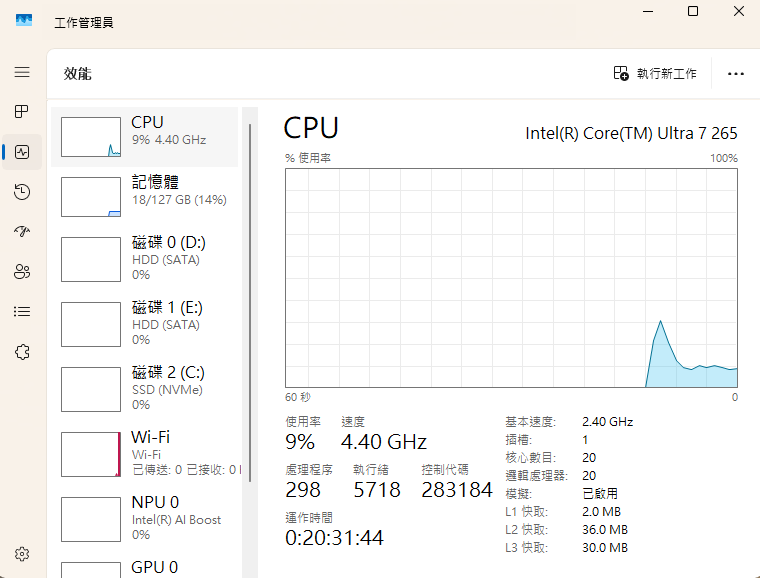Screen dimensions: 760x578
Task: Click the 60 秒 graph axis label
Action: [x=298, y=397]
